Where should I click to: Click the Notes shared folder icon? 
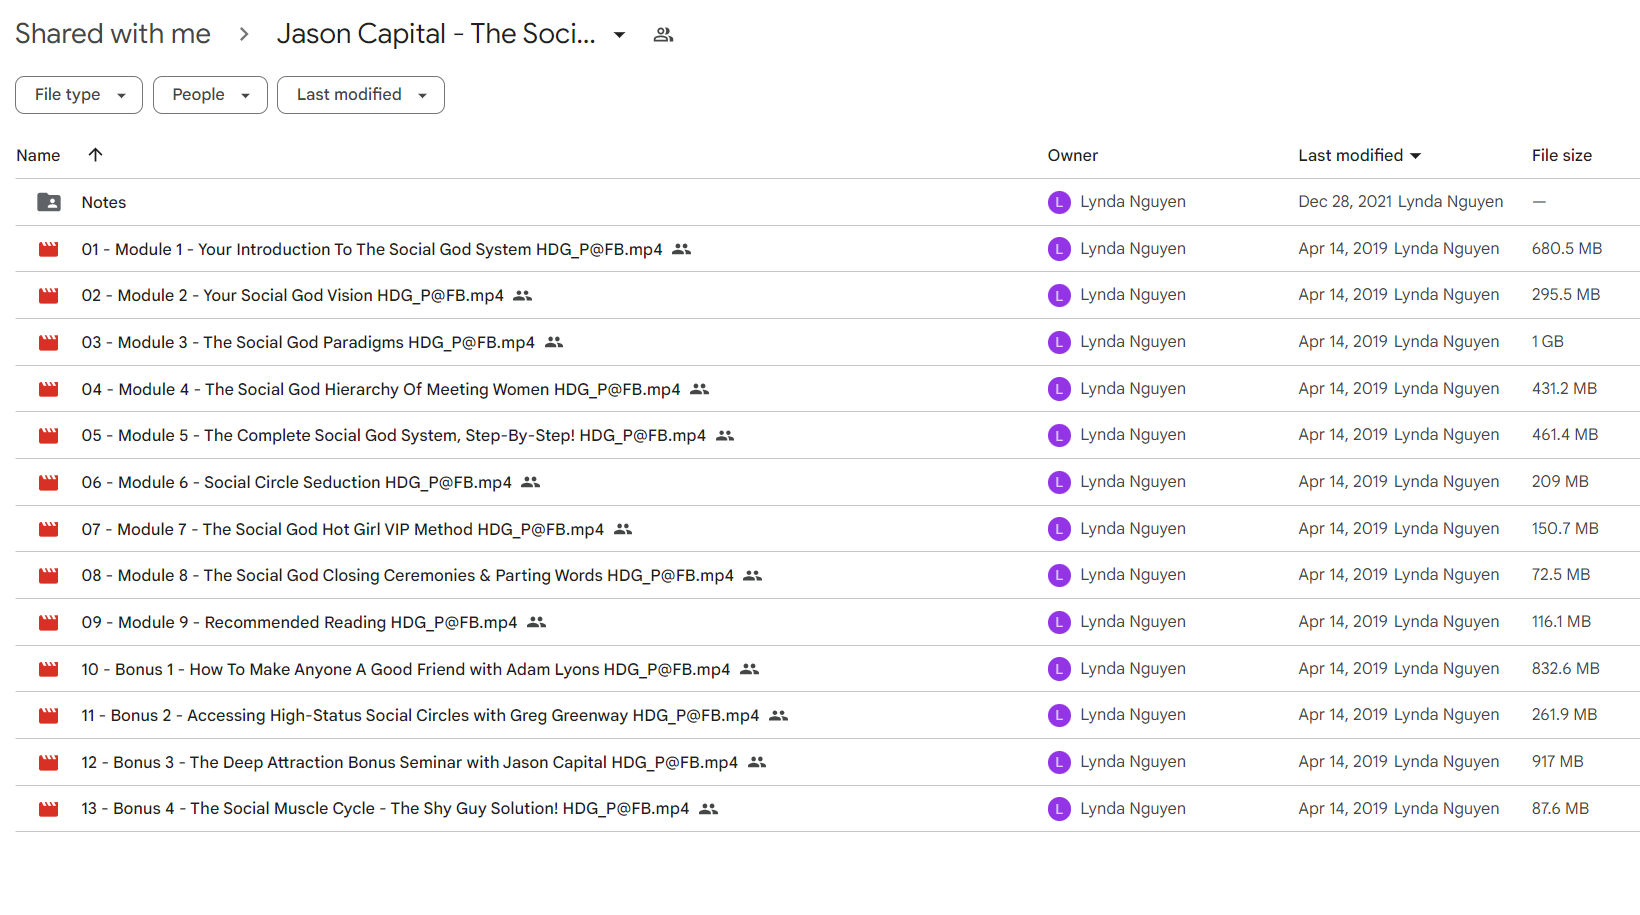49,202
